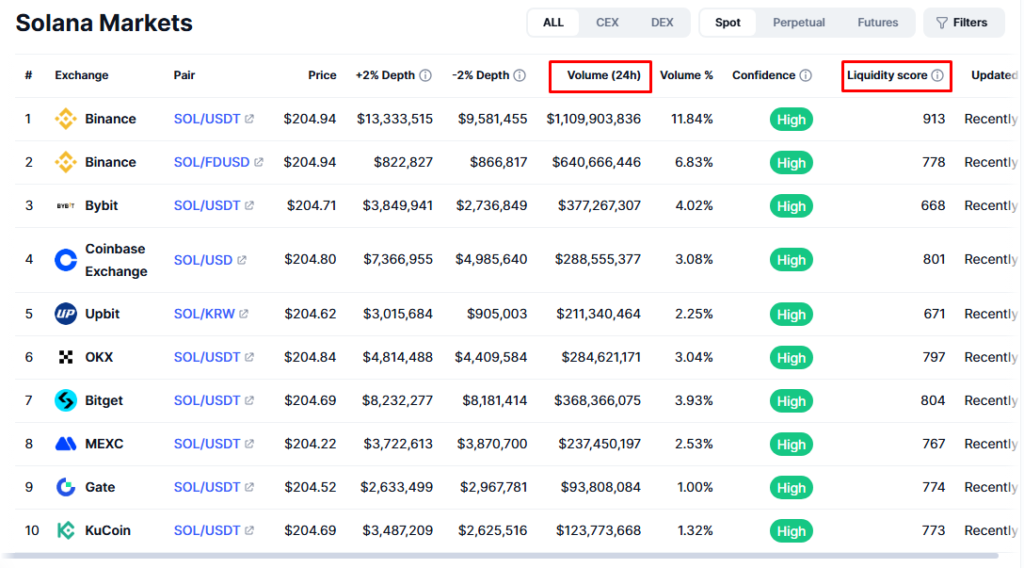The image size is (1024, 568).
Task: Switch to the Futures tab
Action: tap(878, 23)
